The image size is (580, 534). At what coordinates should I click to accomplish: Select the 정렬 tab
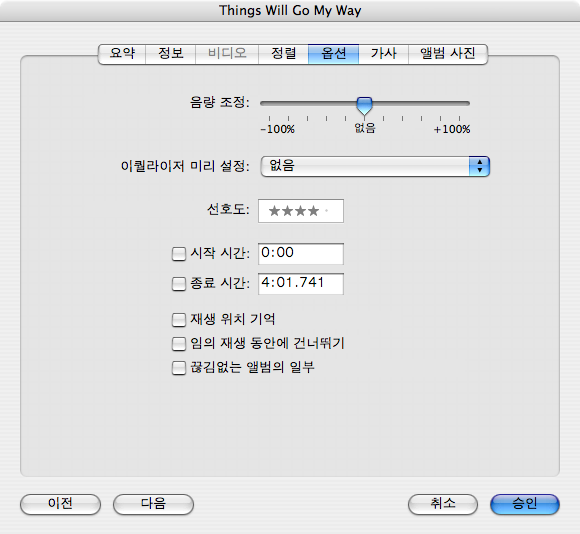(283, 54)
